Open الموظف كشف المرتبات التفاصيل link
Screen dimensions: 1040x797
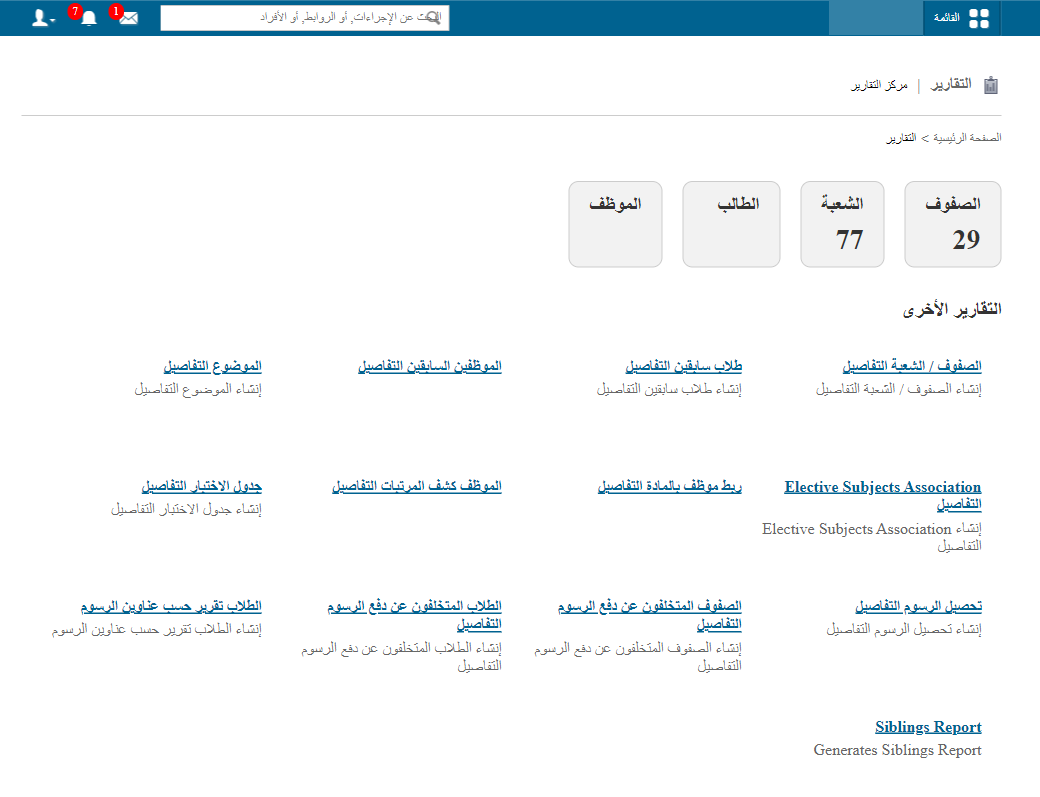point(417,486)
